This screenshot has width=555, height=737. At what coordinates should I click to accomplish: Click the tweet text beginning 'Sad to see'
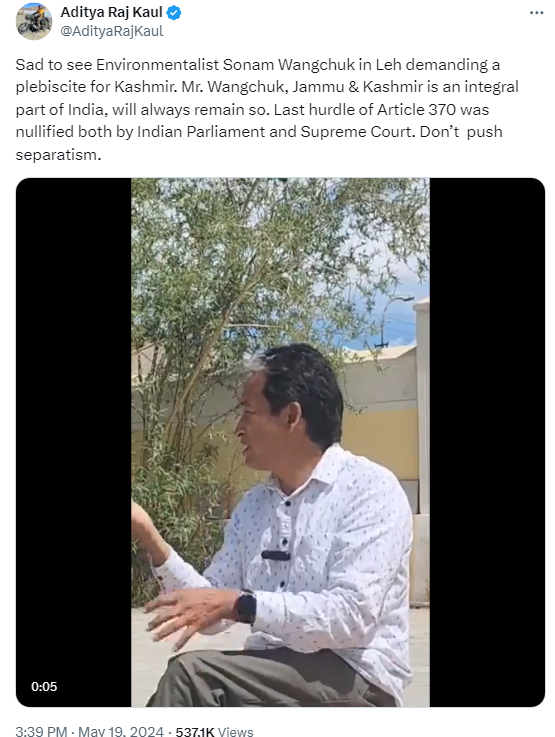coord(267,110)
